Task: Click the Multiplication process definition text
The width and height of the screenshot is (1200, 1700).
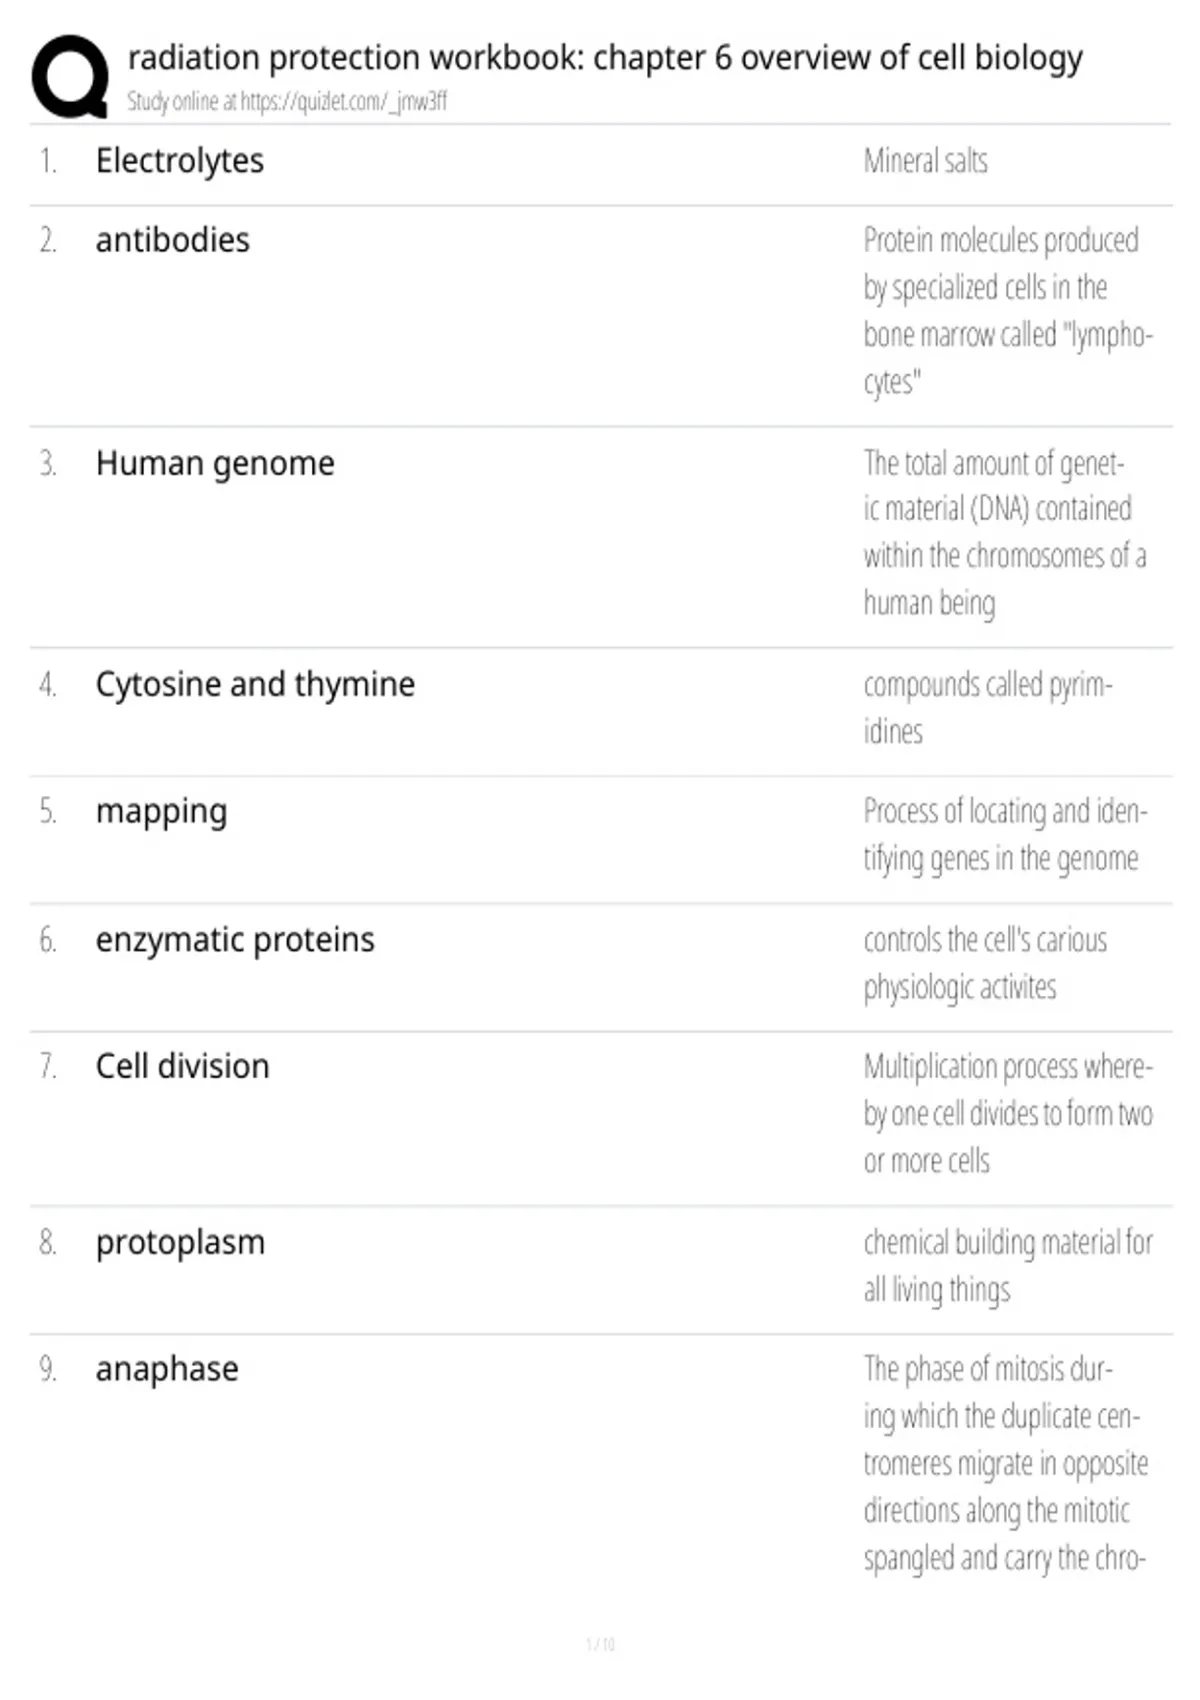Action: click(x=1008, y=1114)
